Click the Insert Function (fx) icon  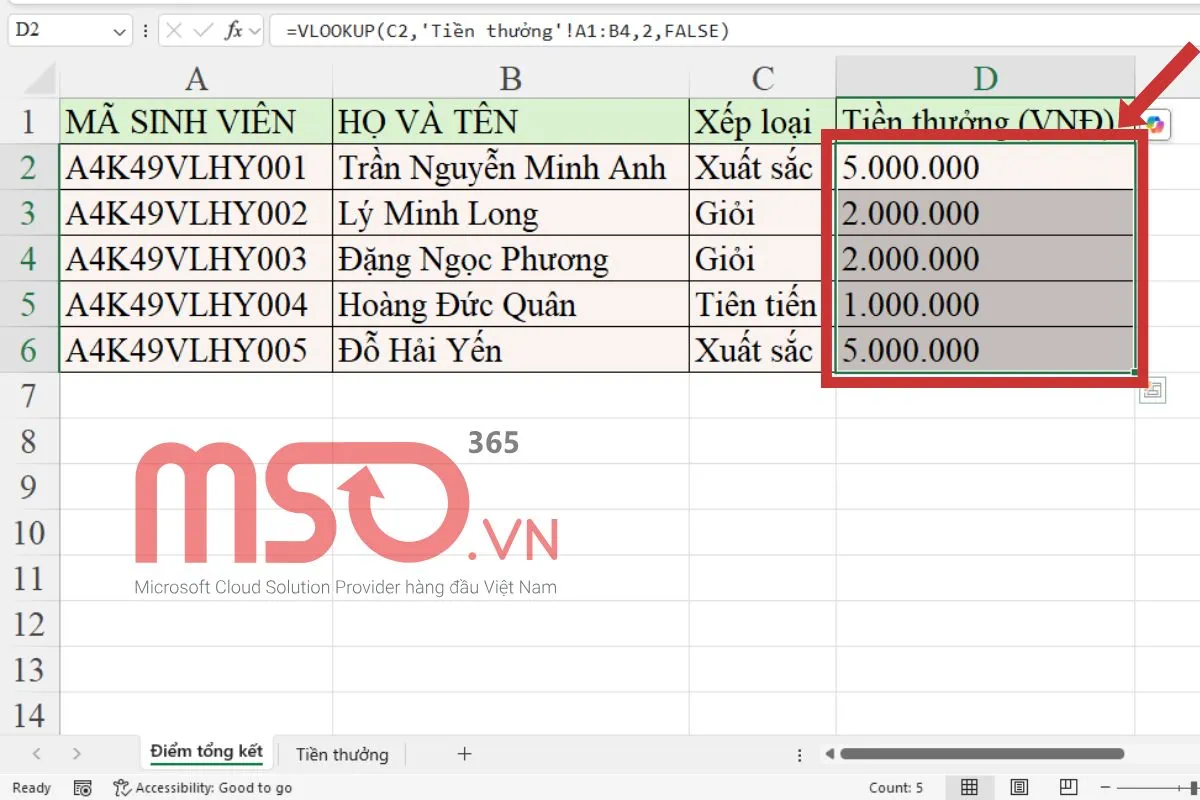point(234,29)
